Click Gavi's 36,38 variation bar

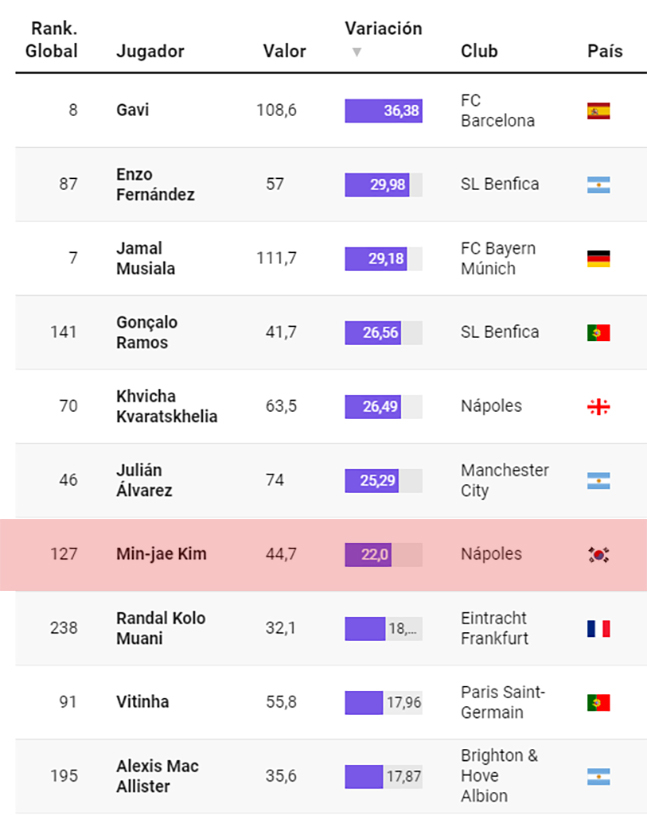click(384, 111)
